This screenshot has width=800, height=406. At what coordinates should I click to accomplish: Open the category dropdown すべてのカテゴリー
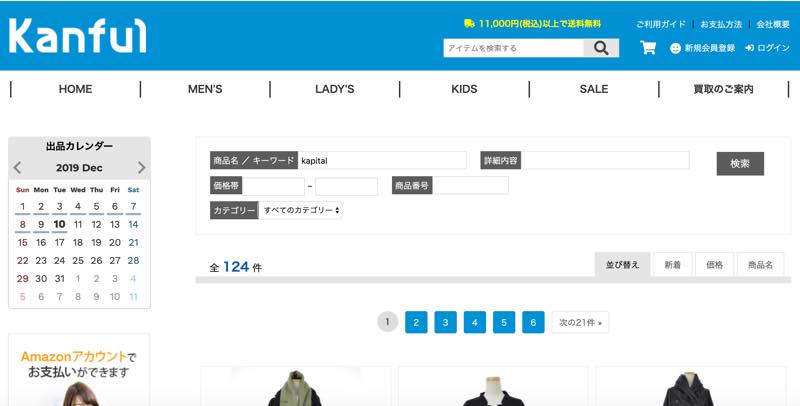(x=300, y=210)
